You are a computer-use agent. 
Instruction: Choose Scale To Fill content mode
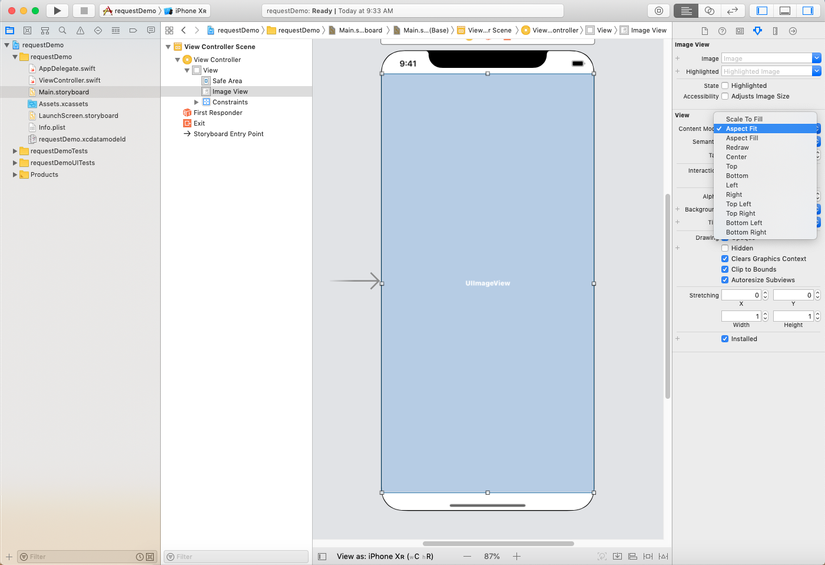(x=744, y=119)
